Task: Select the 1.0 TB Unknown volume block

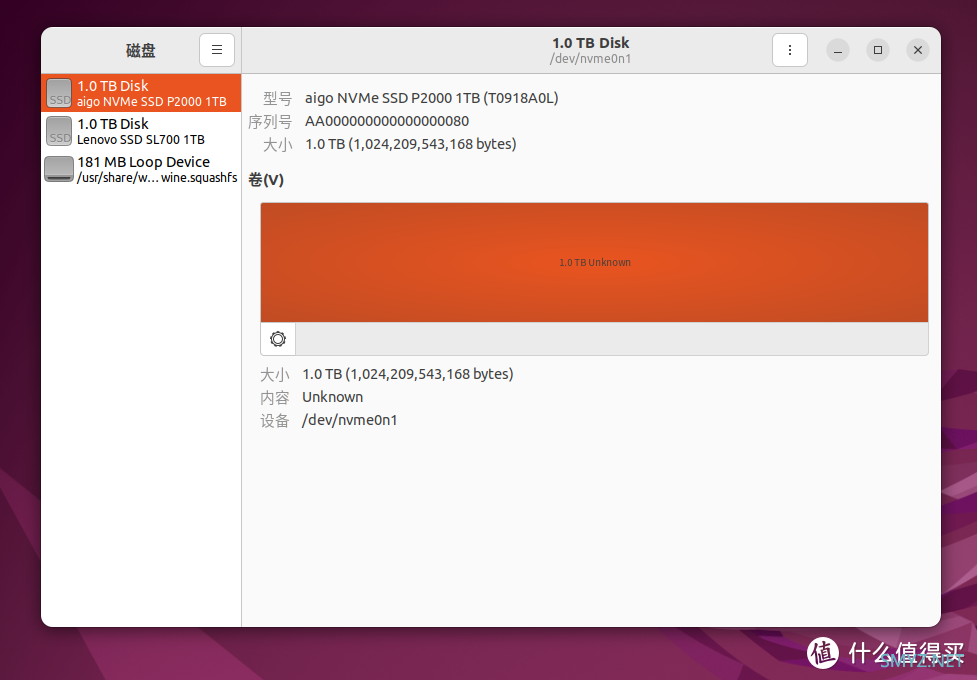Action: (x=594, y=262)
